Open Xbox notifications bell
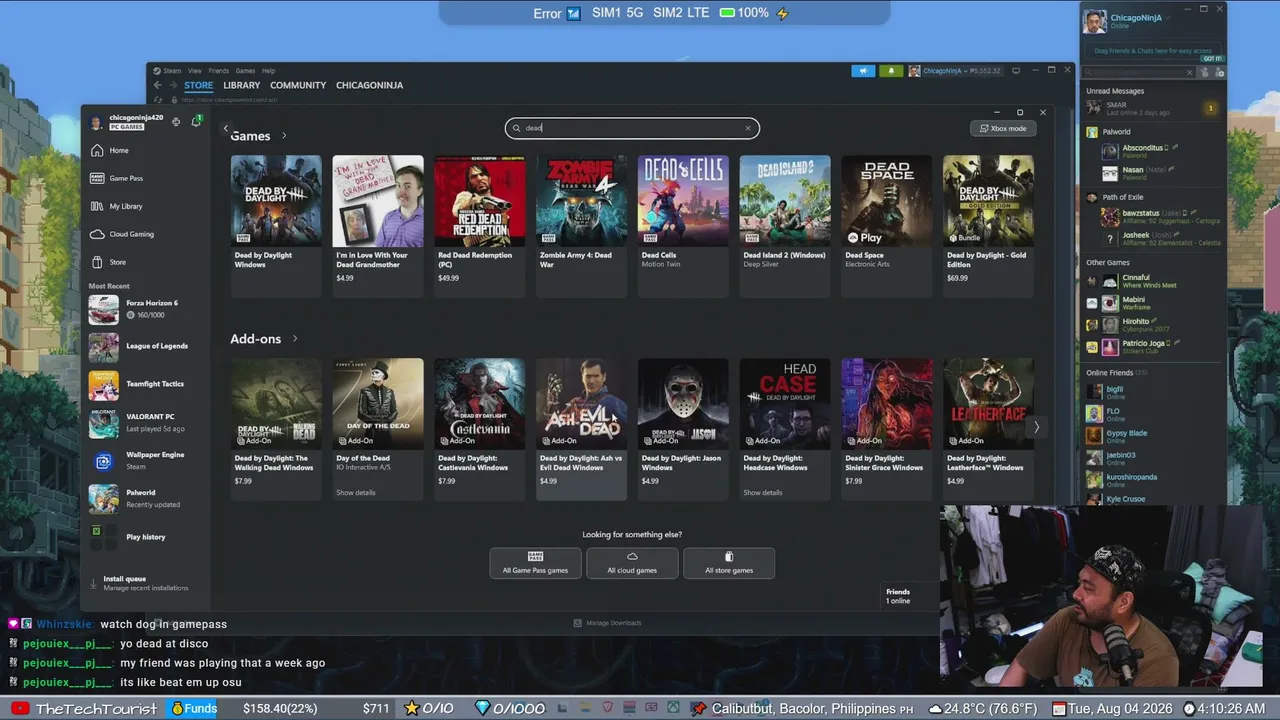 pos(196,122)
